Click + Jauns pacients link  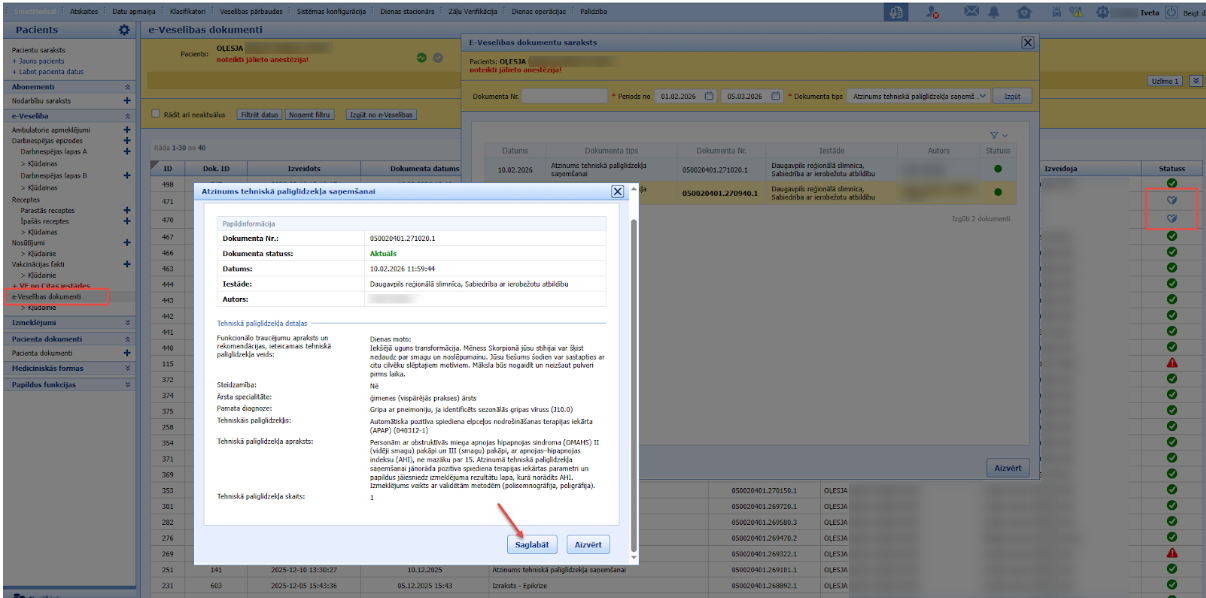38,61
